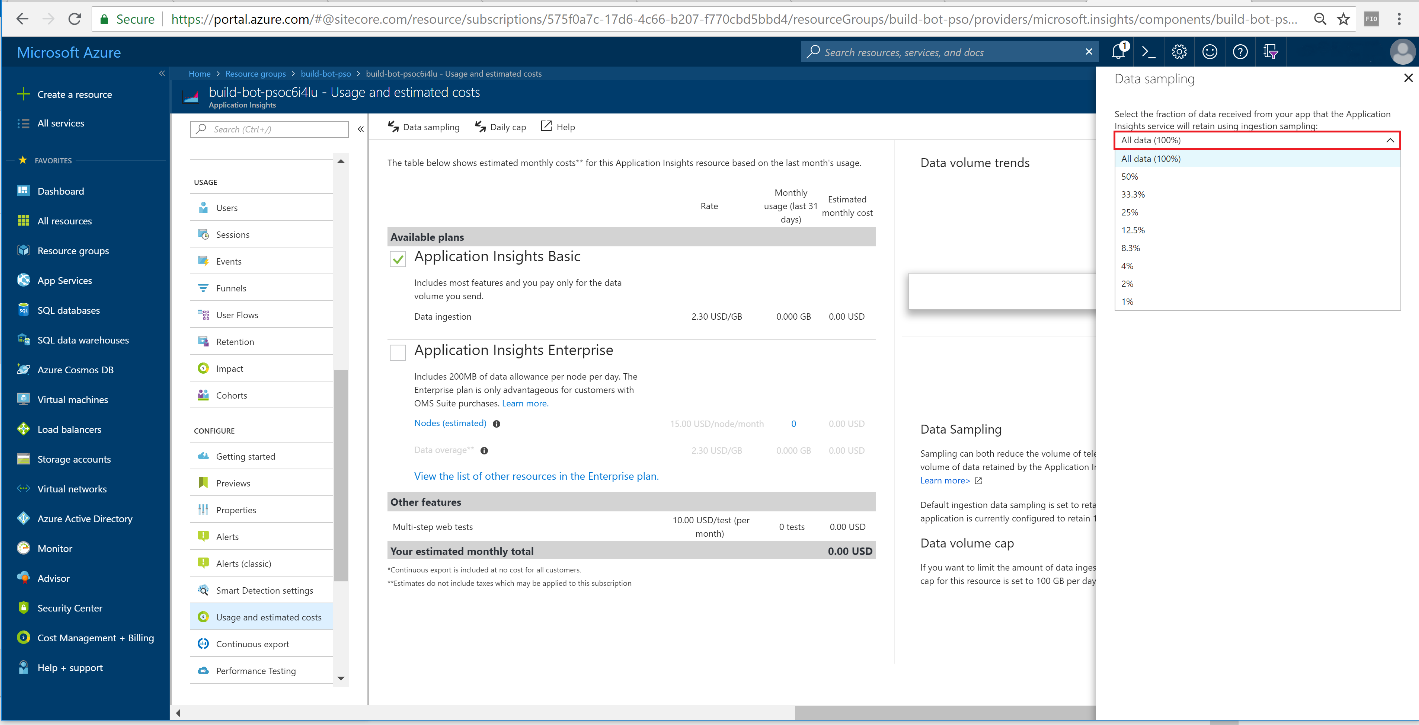The height and width of the screenshot is (725, 1419).
Task: Check the Application Insights Enterprise plan
Action: point(398,352)
